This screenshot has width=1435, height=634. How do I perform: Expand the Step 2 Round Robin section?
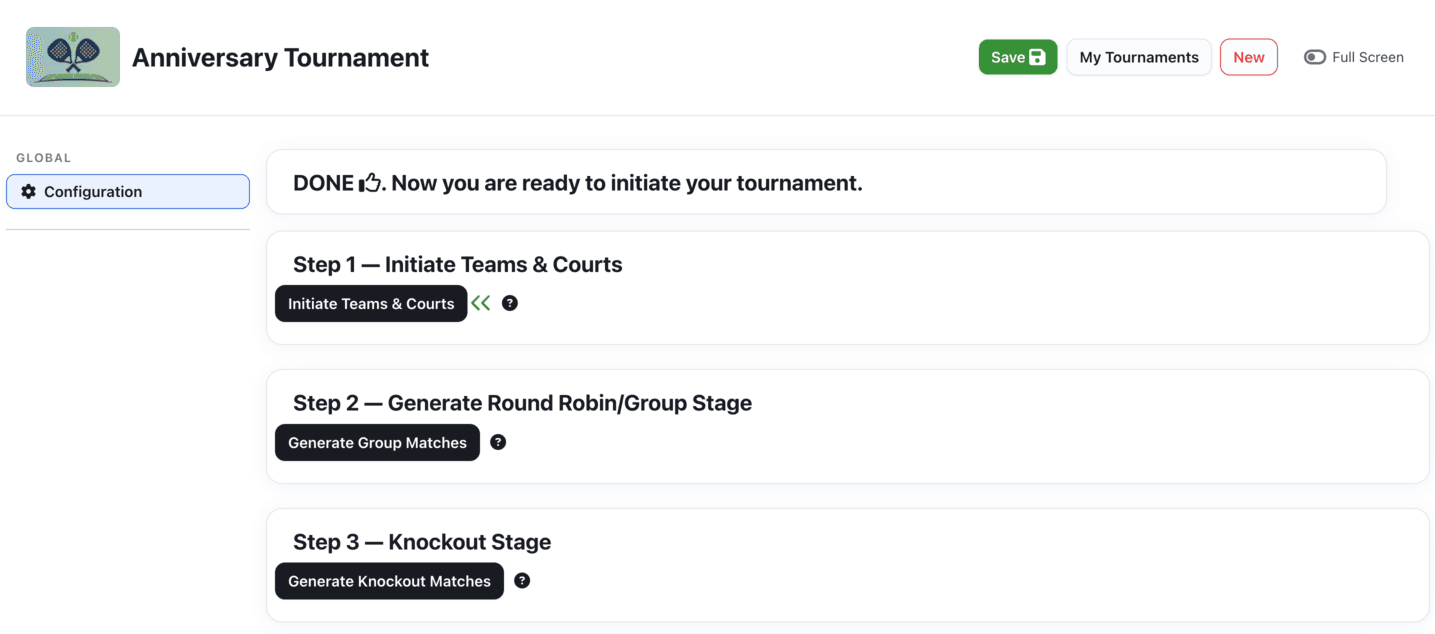point(522,402)
